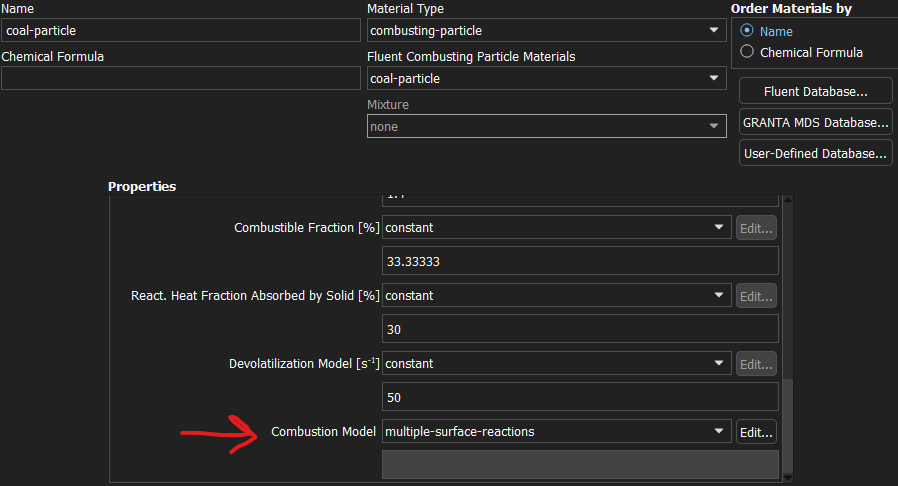
Task: Click the Chemical Formula text field
Action: point(180,78)
